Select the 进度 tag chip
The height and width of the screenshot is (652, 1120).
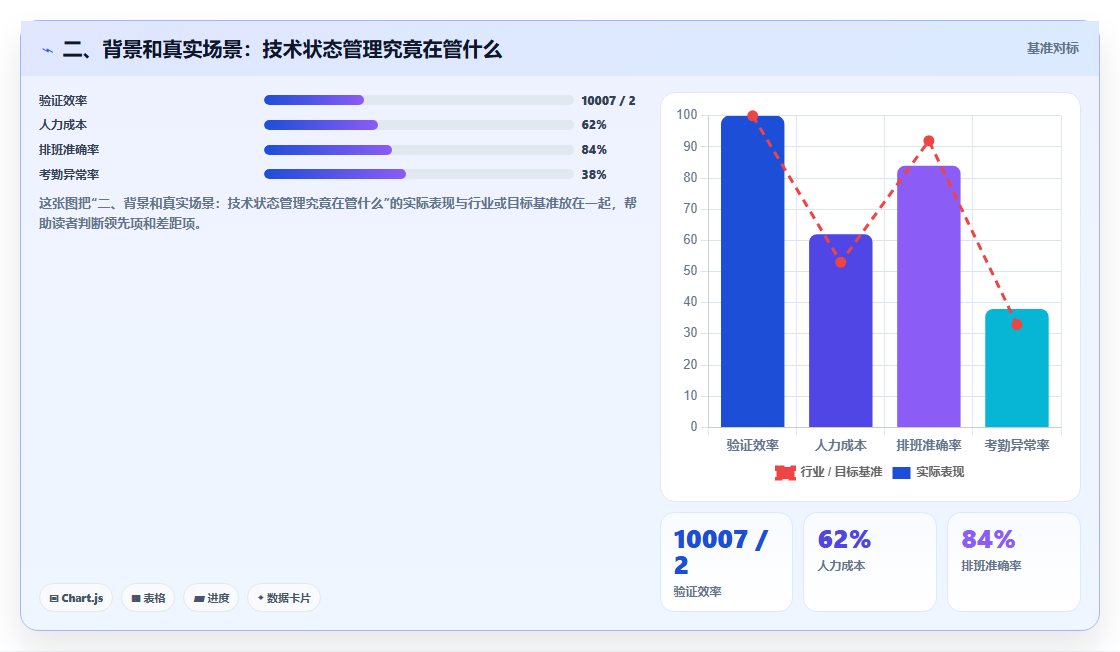coord(211,598)
